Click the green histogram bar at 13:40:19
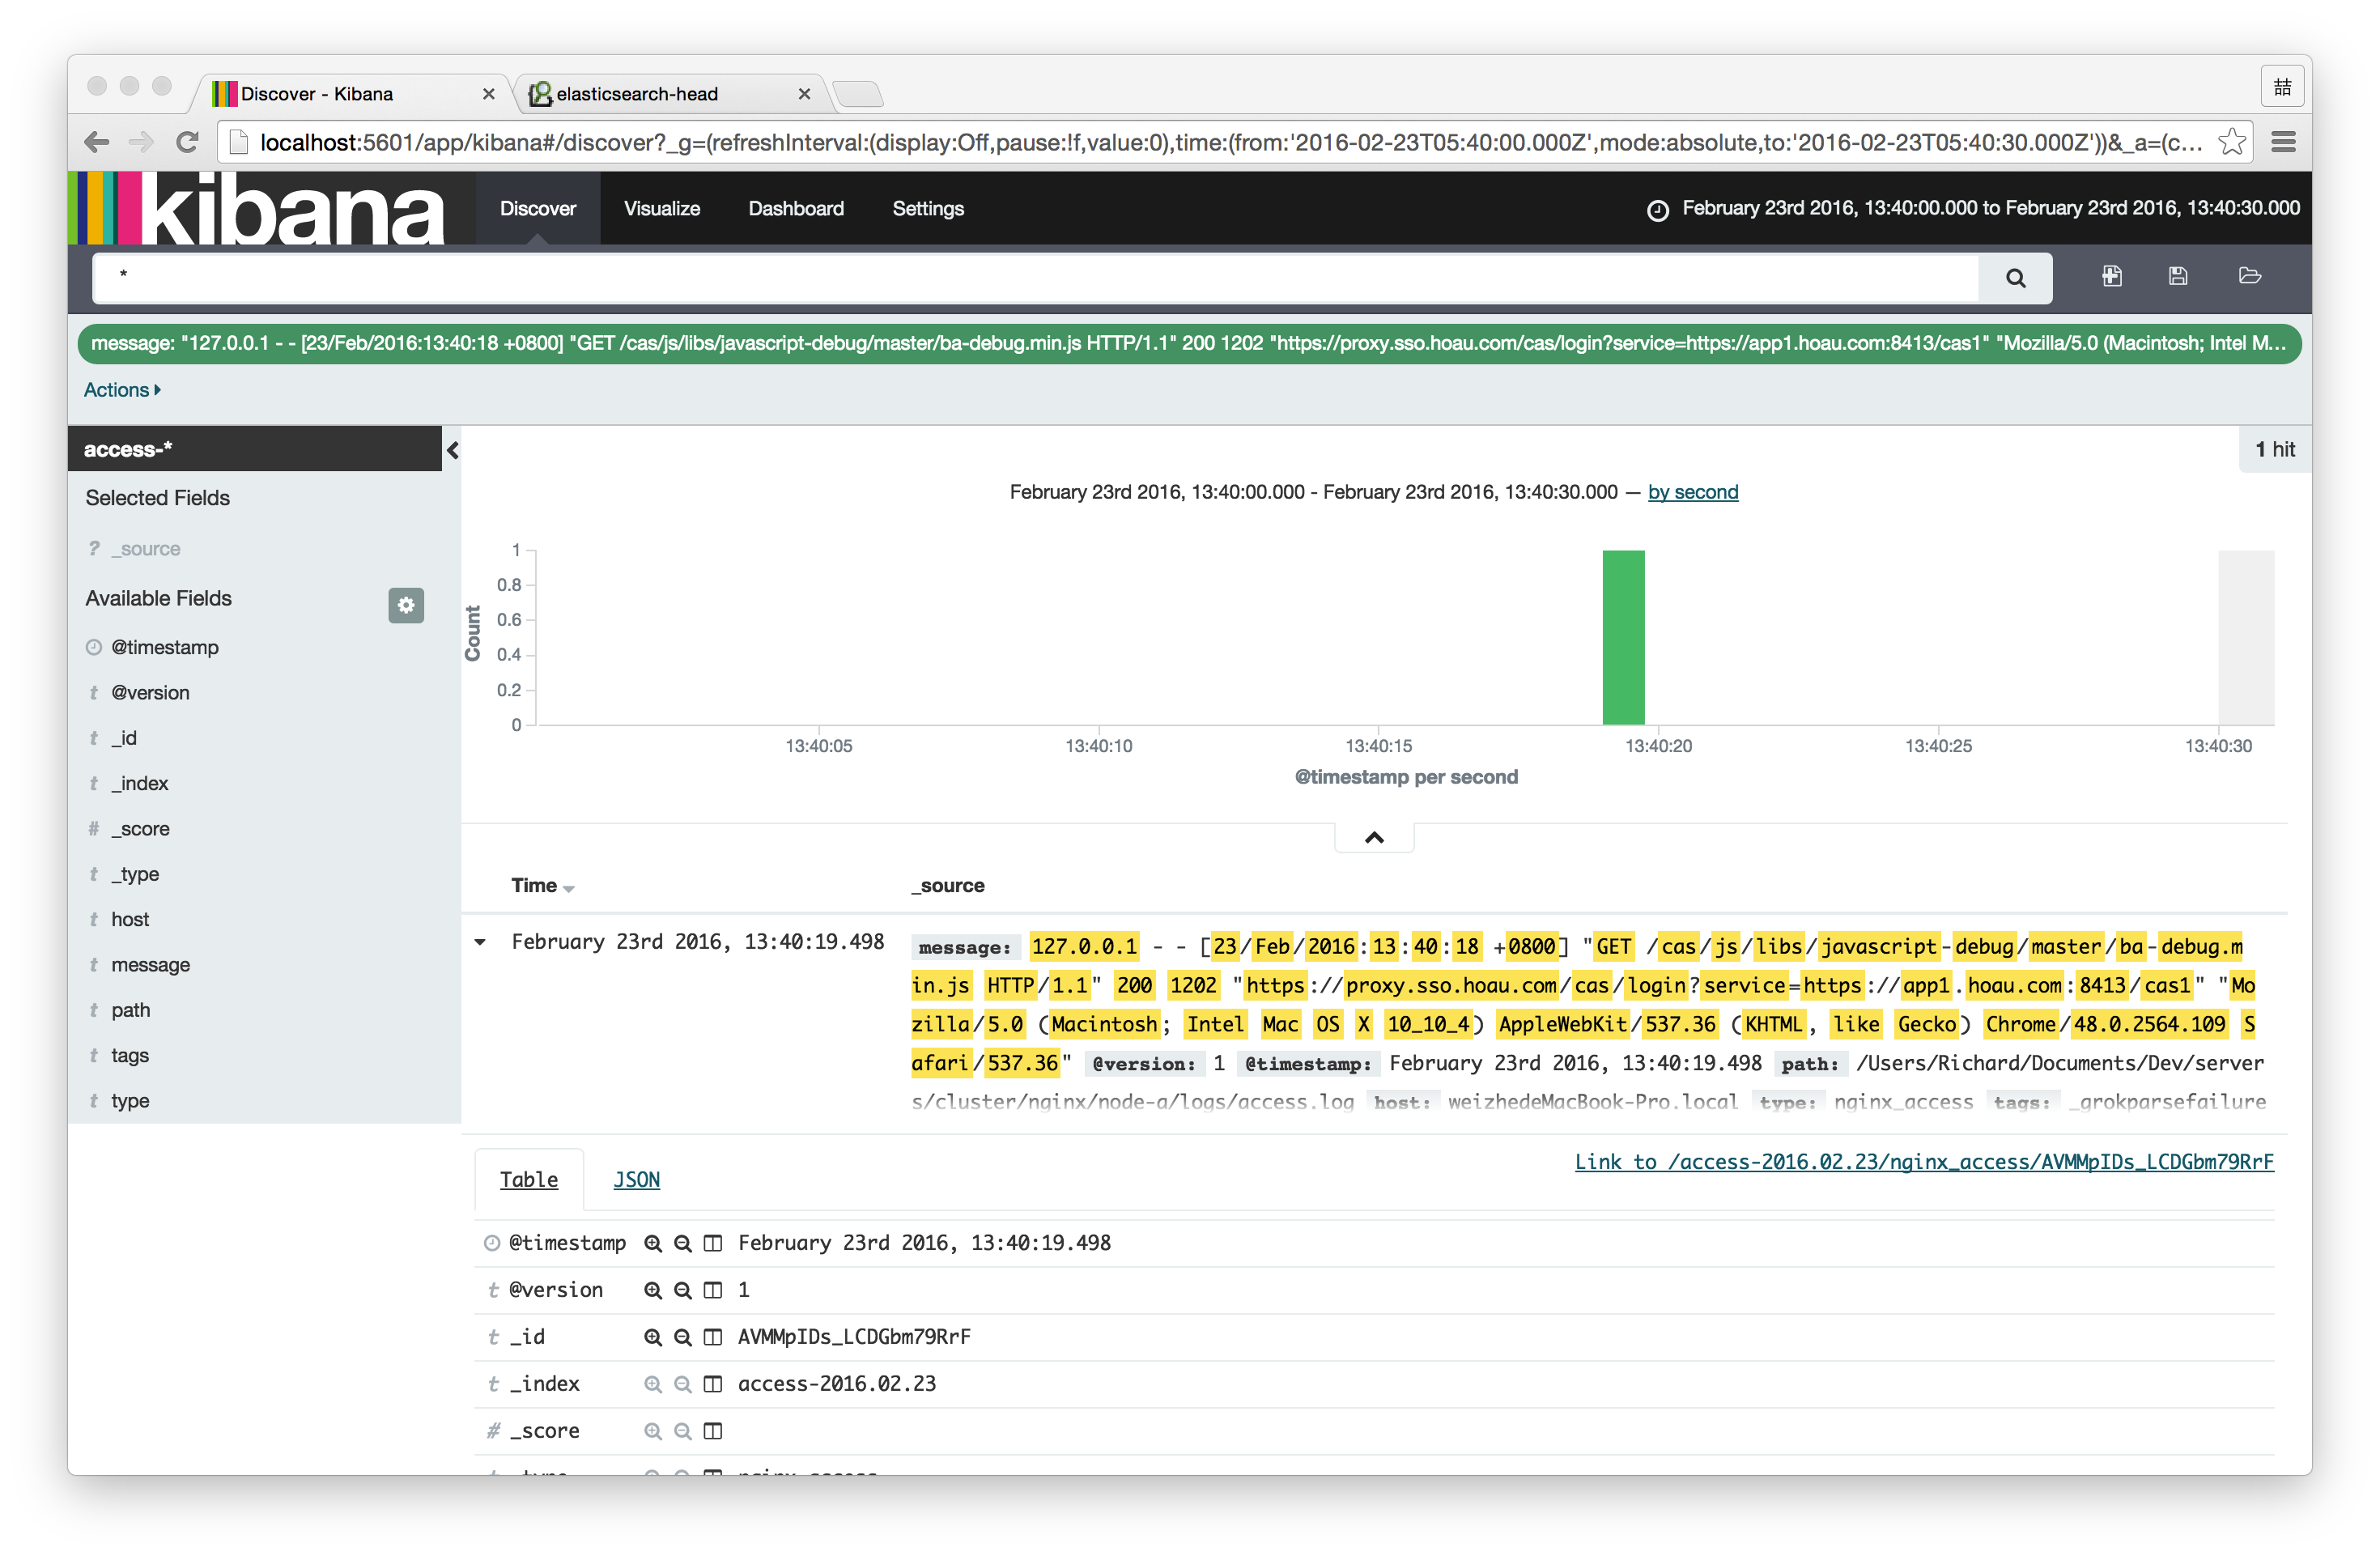The width and height of the screenshot is (2380, 1556). click(1623, 637)
